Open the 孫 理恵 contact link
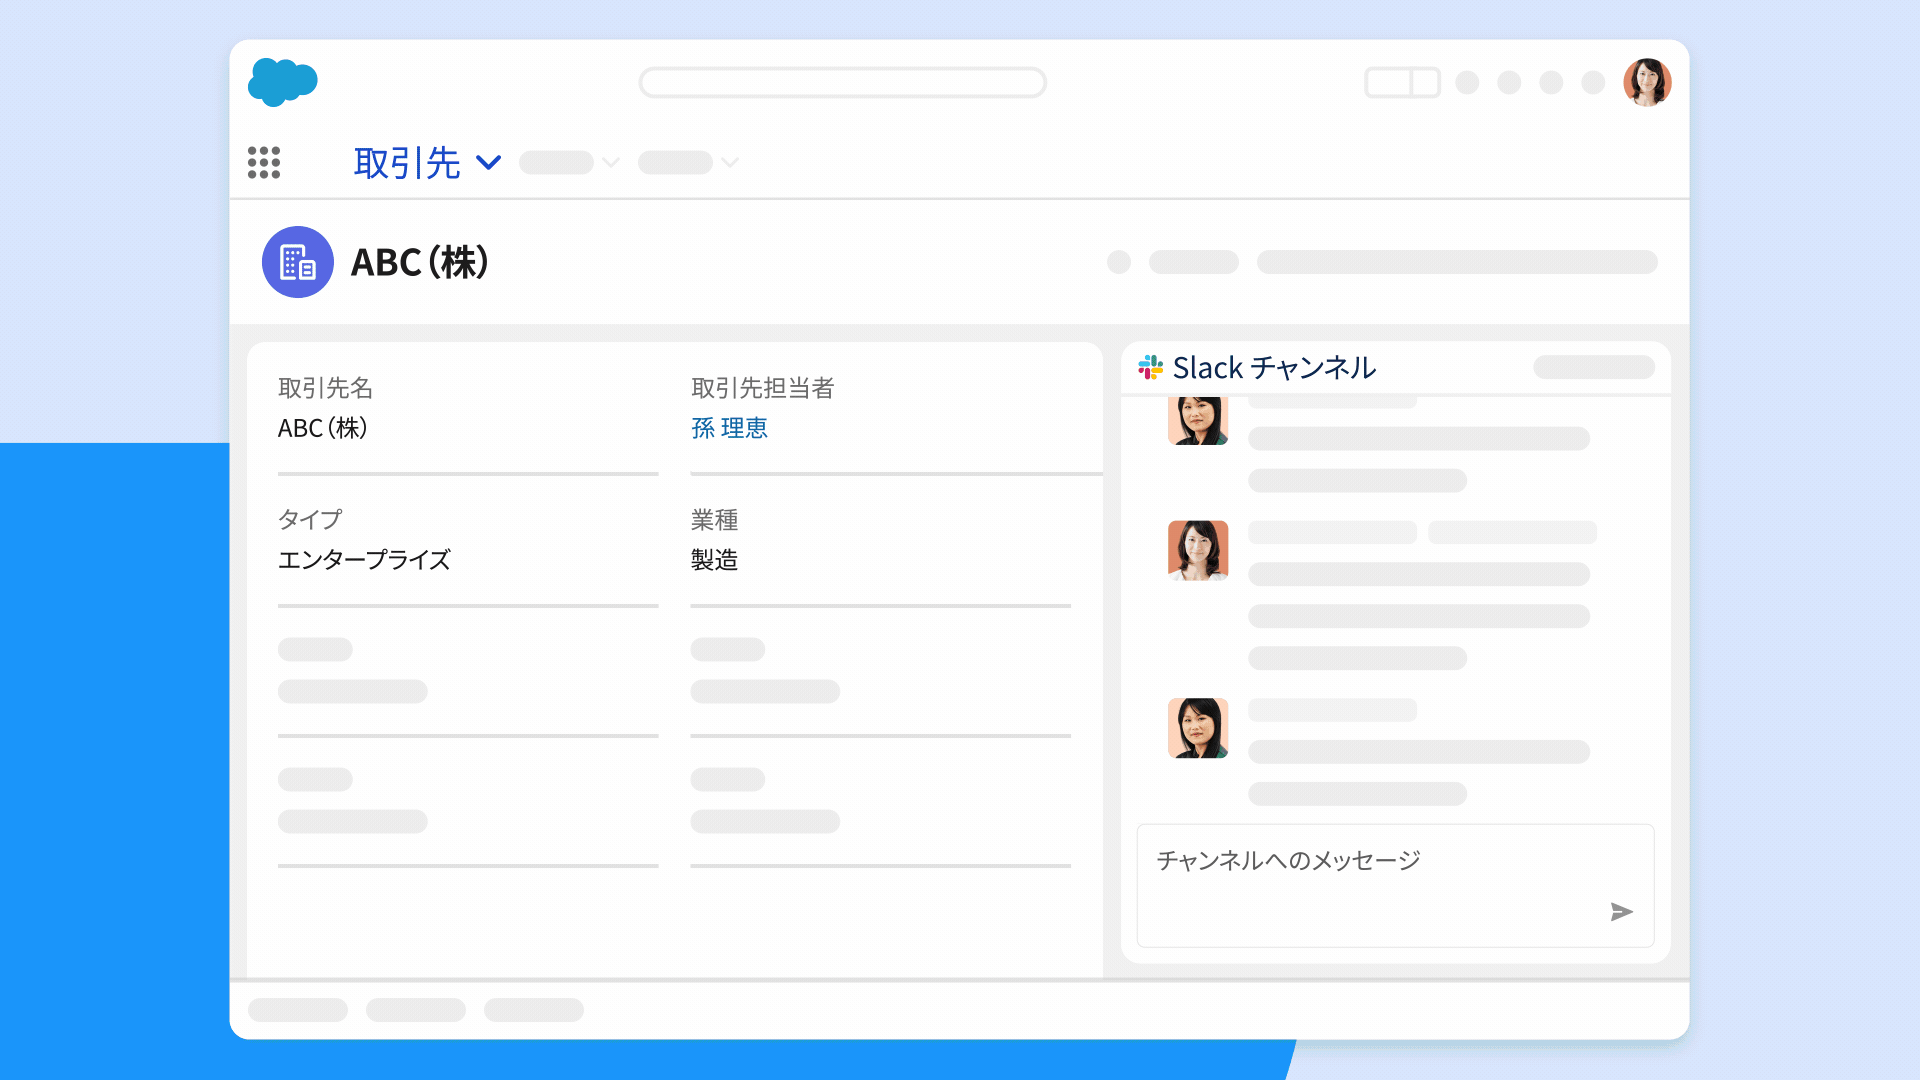 click(729, 428)
